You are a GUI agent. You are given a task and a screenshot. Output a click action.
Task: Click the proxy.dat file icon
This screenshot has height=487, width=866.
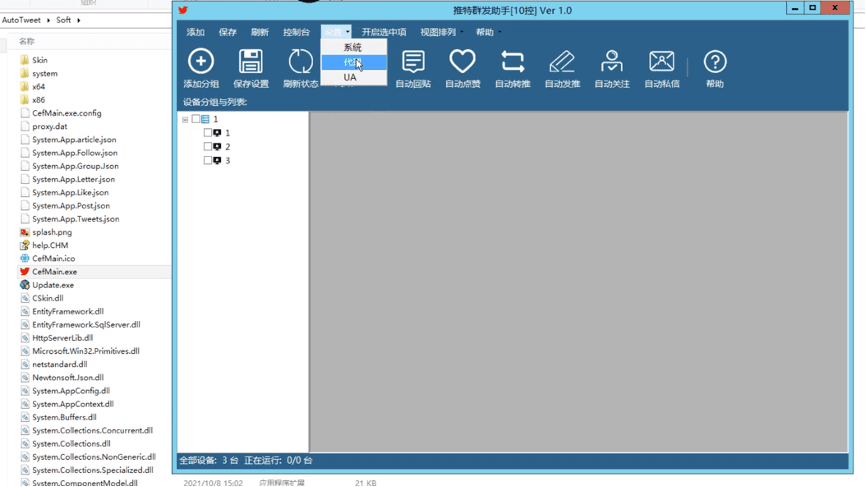(24, 126)
